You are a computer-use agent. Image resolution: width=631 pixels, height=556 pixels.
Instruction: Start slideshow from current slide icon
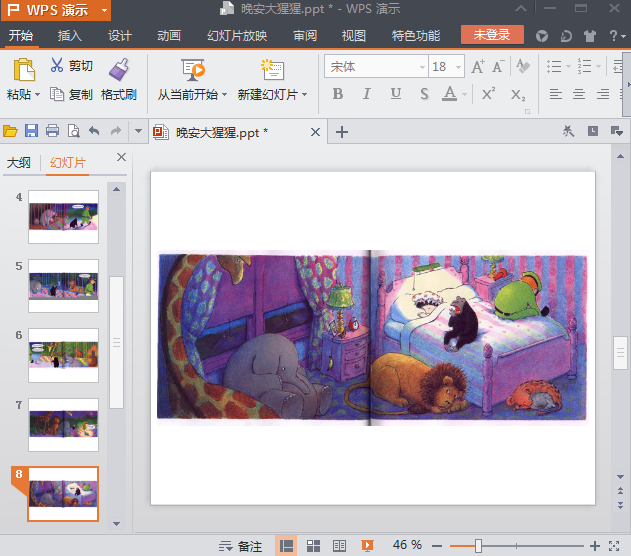coord(193,70)
